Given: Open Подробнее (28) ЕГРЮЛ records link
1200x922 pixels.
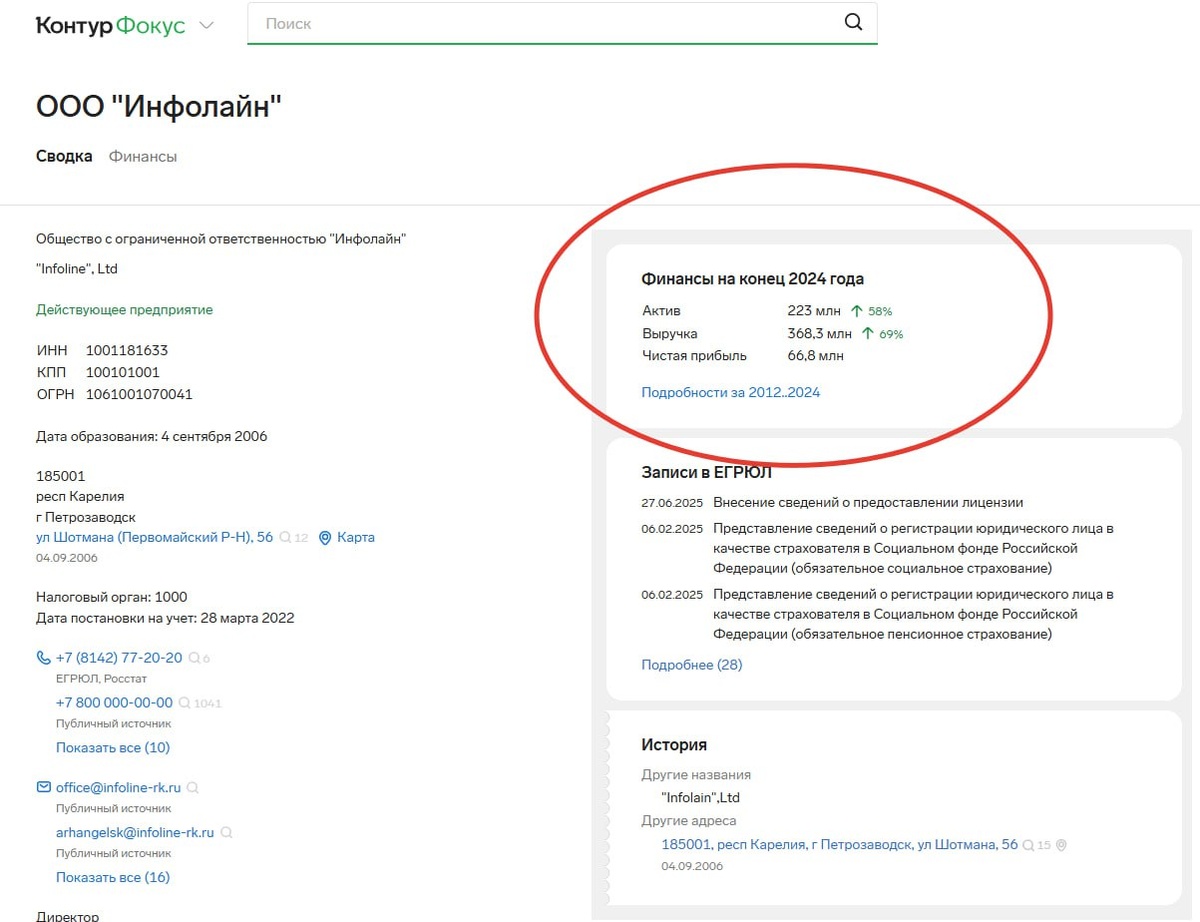Looking at the screenshot, I should point(692,664).
